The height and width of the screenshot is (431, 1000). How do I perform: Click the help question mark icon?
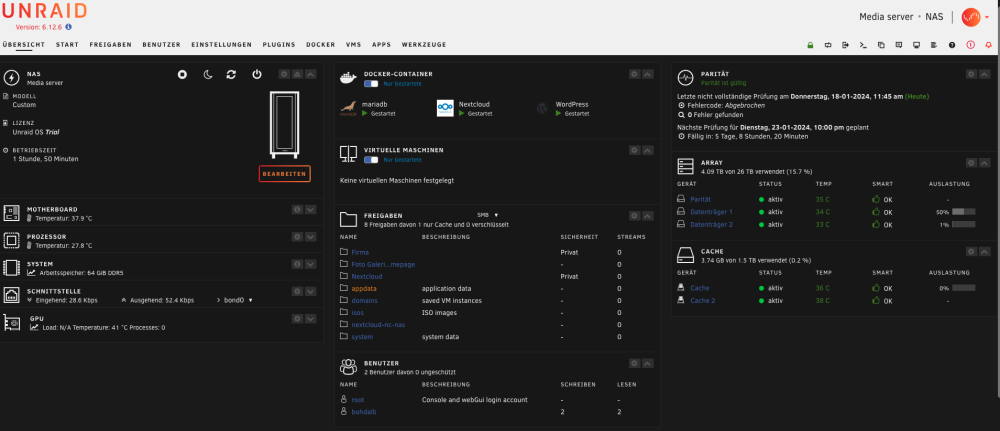[x=952, y=45]
